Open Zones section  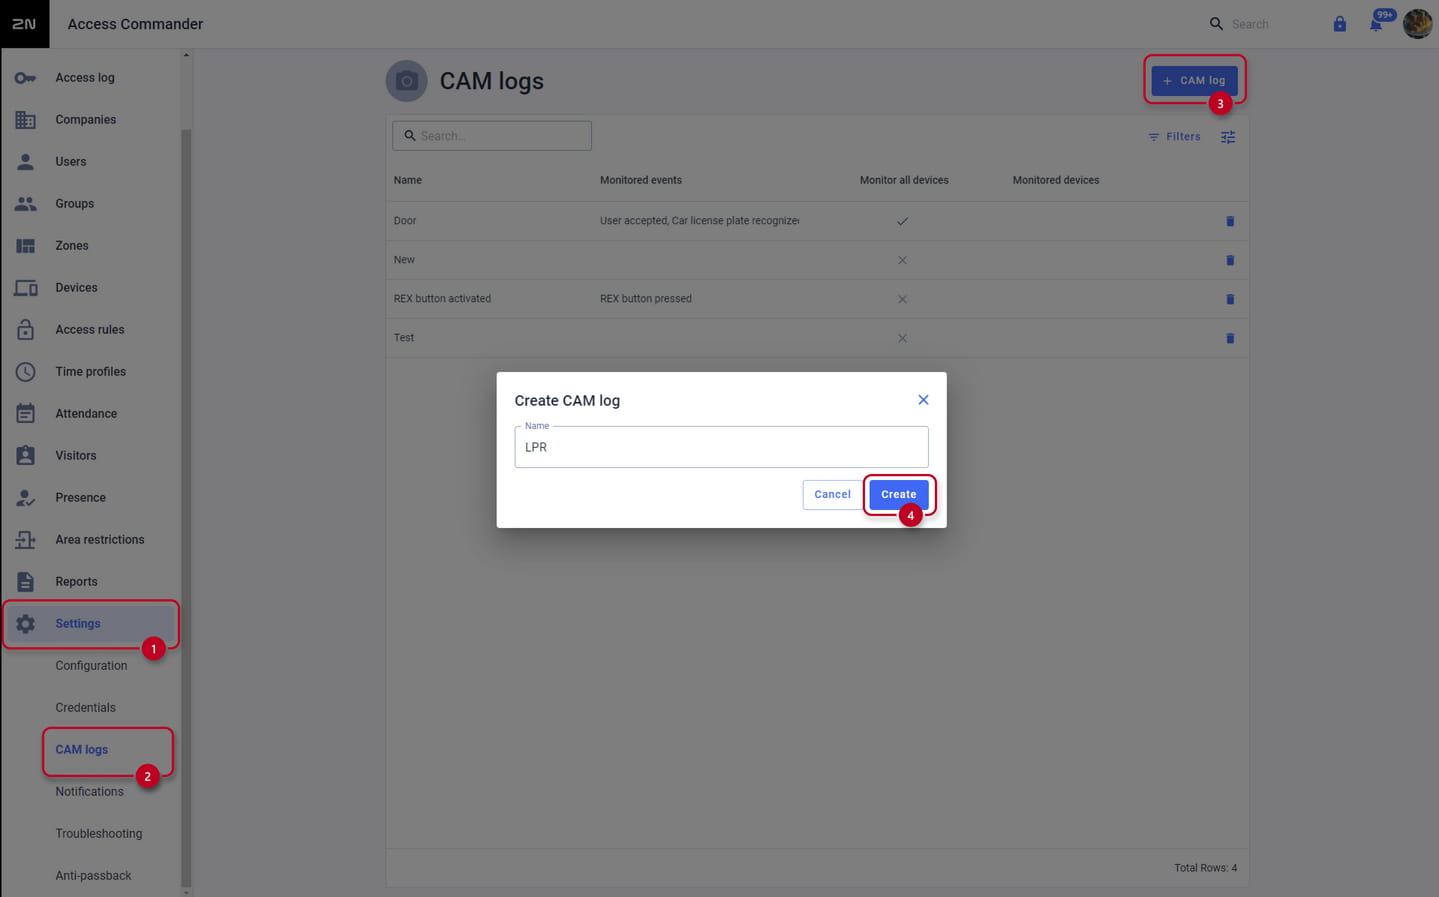point(72,245)
